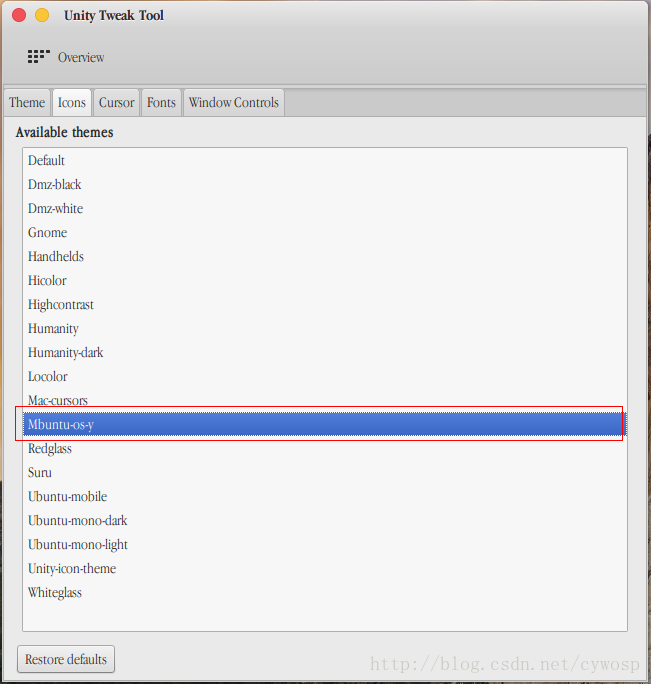
Task: Choose the Suru theme
Action: coord(325,472)
